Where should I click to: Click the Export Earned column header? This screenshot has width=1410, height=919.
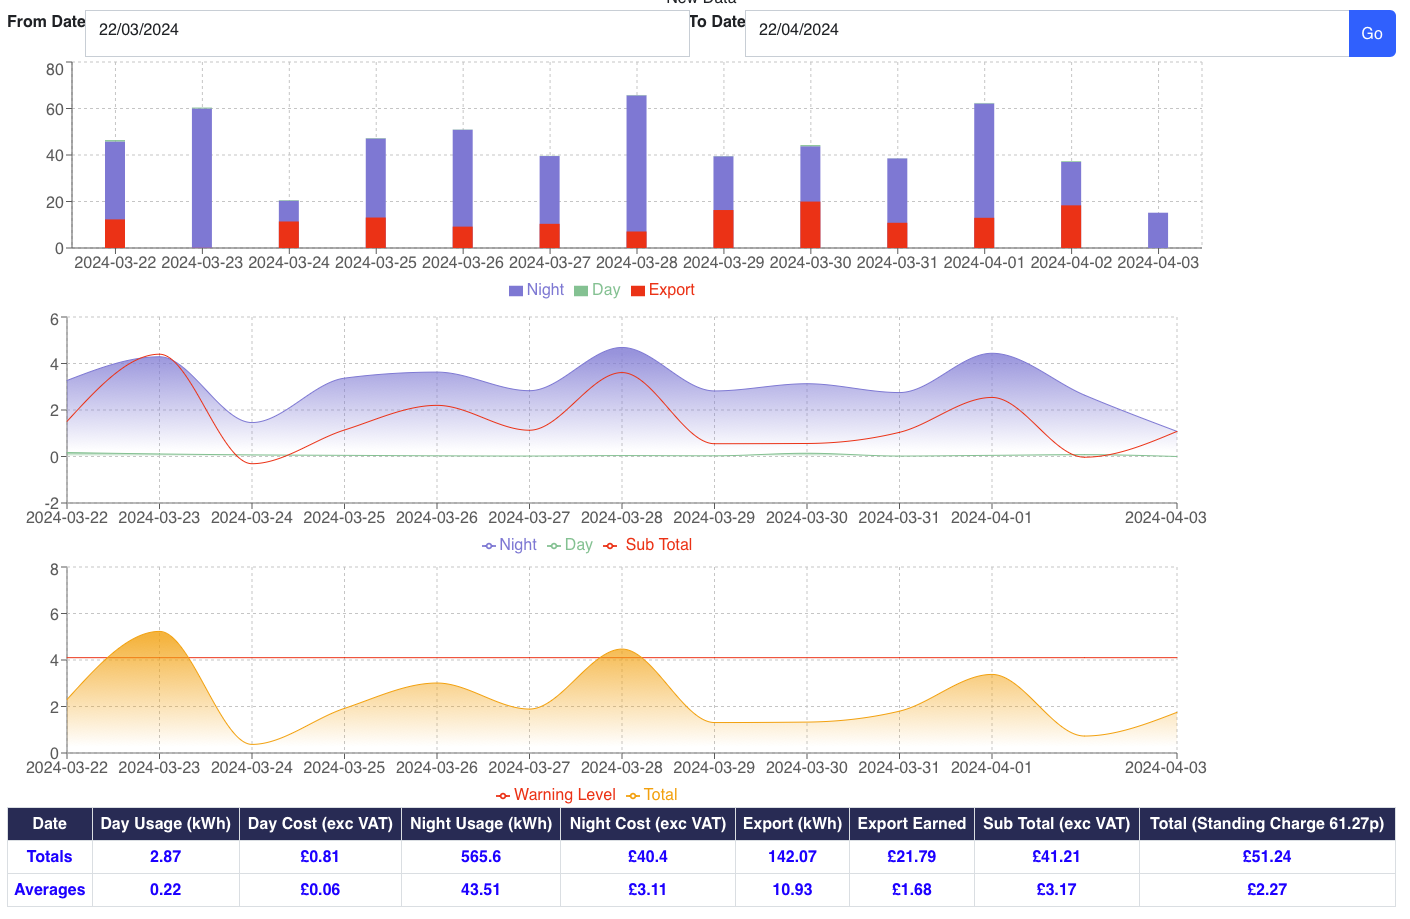tap(912, 824)
